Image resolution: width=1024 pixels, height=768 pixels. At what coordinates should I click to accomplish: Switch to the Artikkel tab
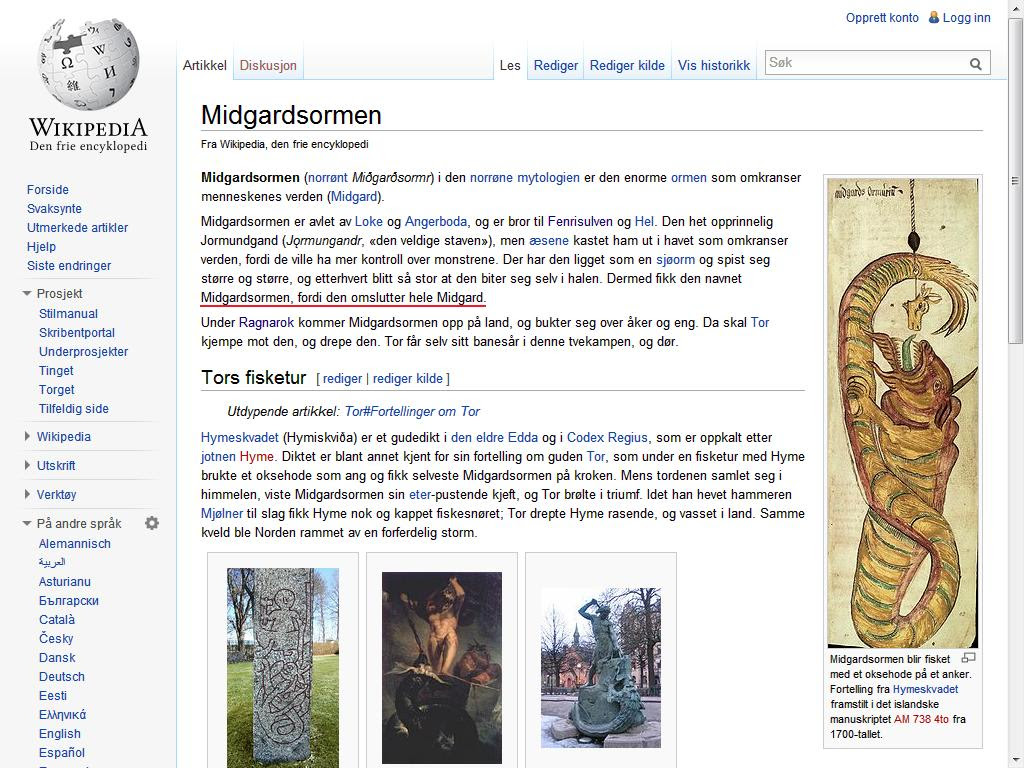204,65
